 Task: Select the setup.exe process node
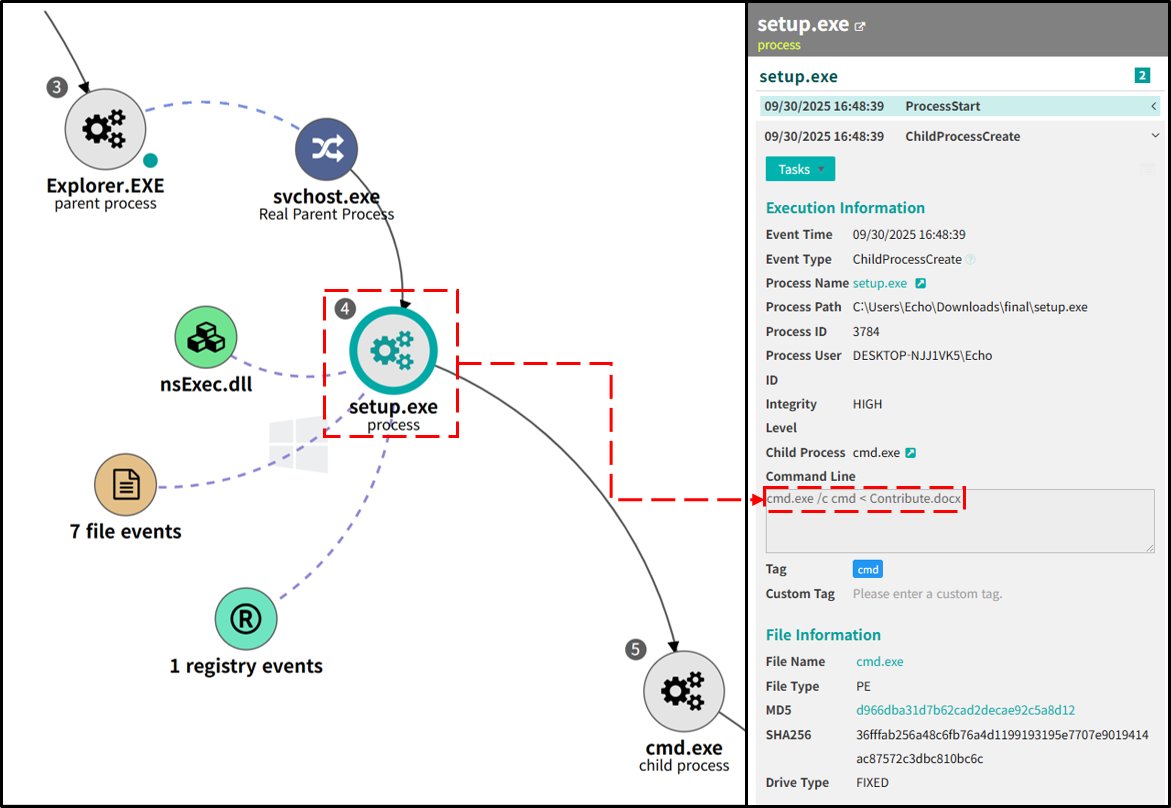tap(393, 350)
